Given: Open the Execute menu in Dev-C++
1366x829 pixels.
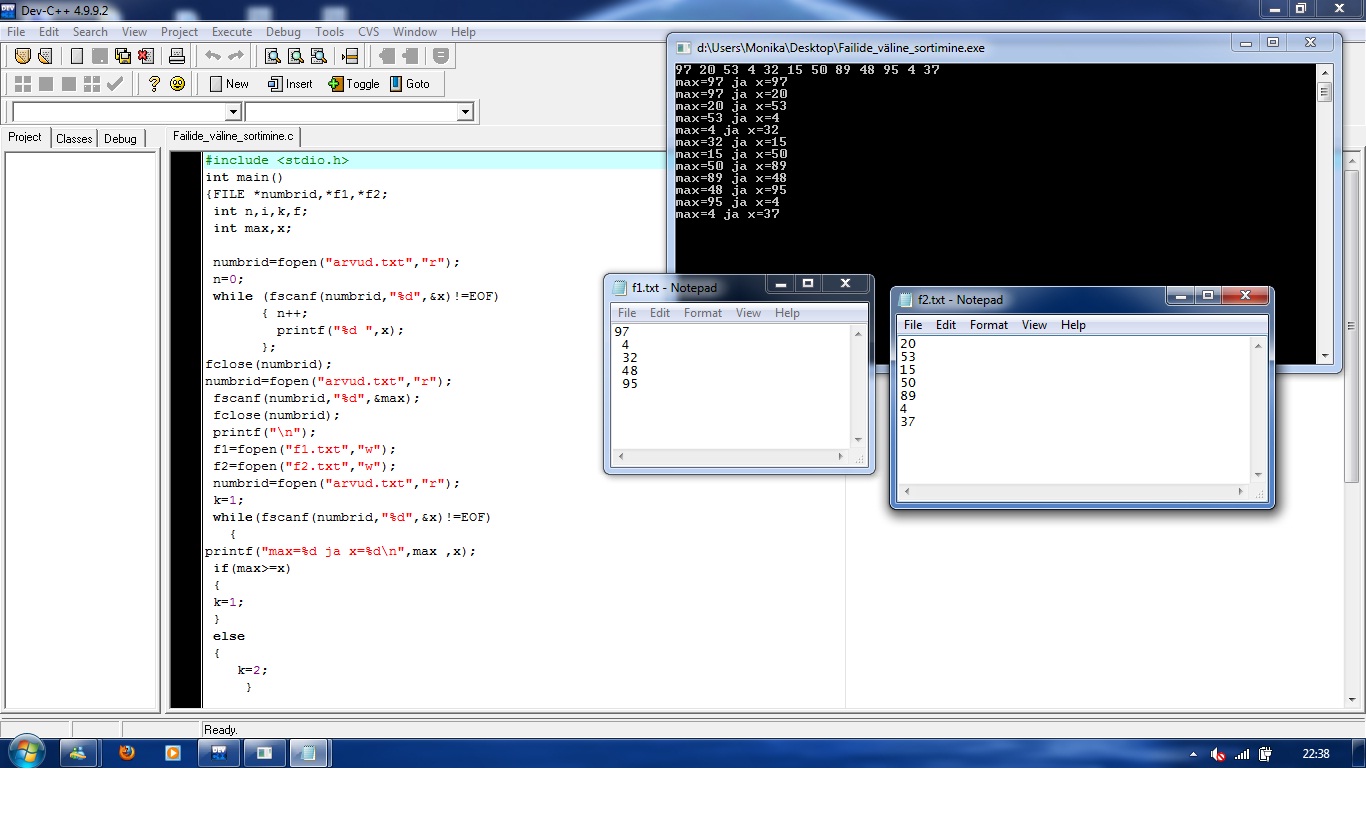Looking at the screenshot, I should tap(231, 32).
